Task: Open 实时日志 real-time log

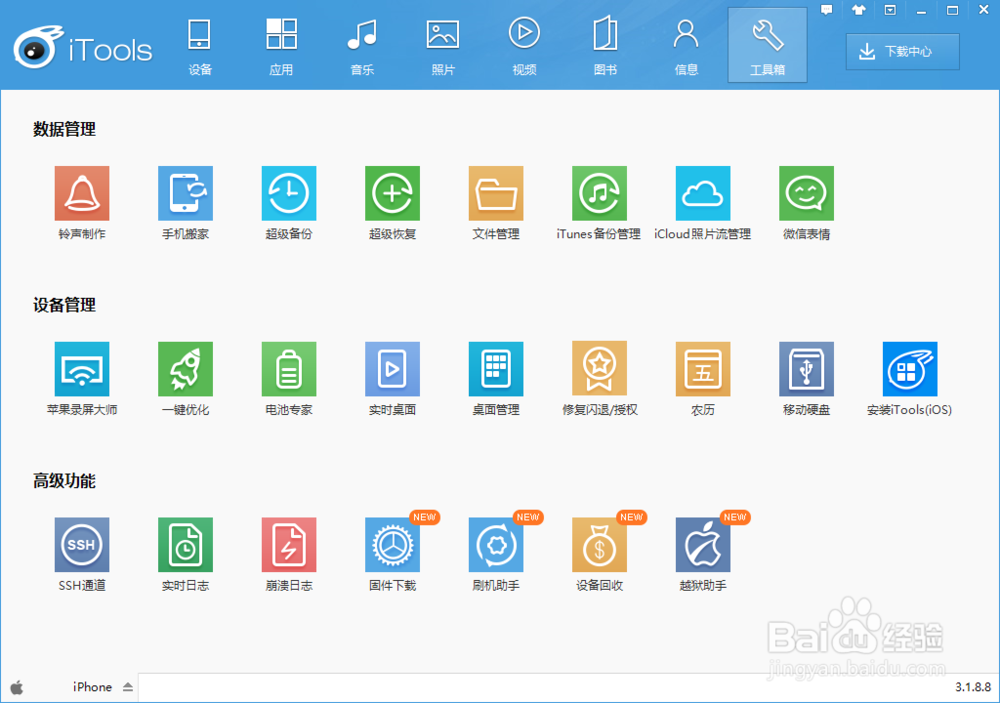Action: tap(185, 545)
